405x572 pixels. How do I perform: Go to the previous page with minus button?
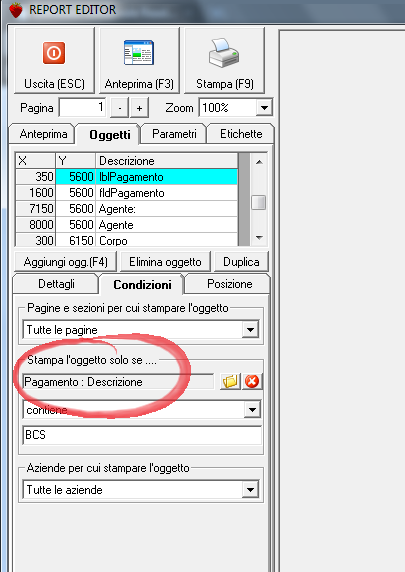click(119, 108)
